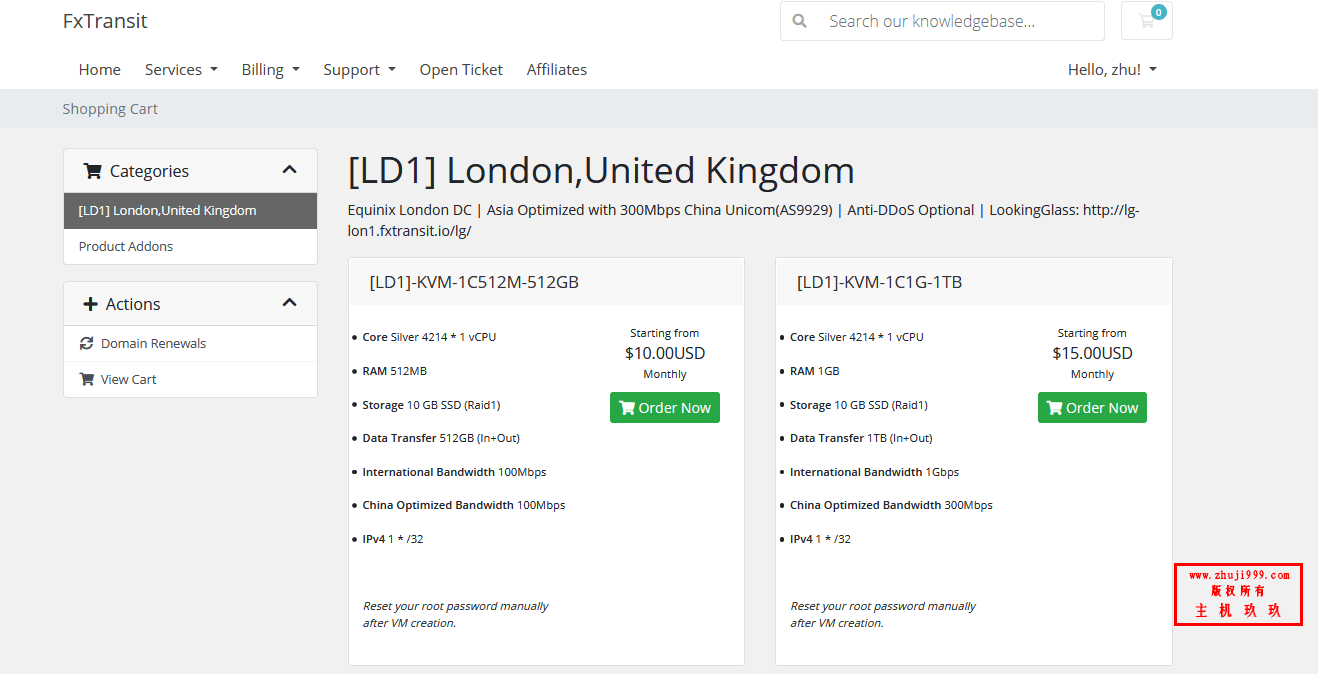Focus the knowledgebase search field
Image resolution: width=1318 pixels, height=674 pixels.
(960, 21)
